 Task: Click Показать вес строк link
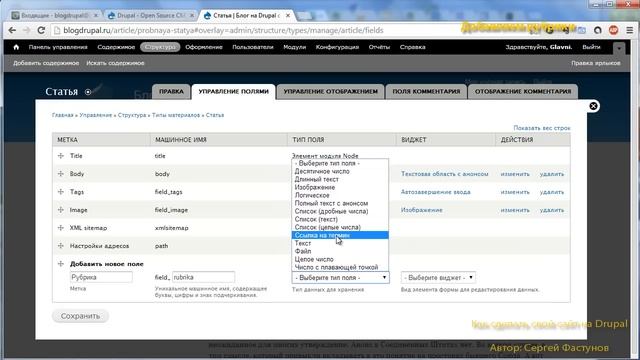(x=542, y=128)
